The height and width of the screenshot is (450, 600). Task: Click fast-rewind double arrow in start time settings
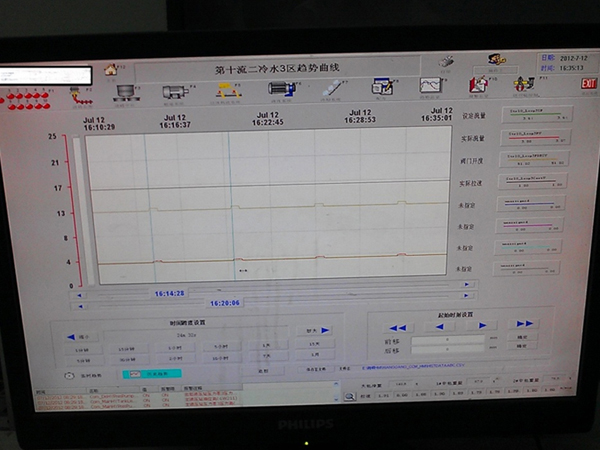pyautogui.click(x=398, y=328)
